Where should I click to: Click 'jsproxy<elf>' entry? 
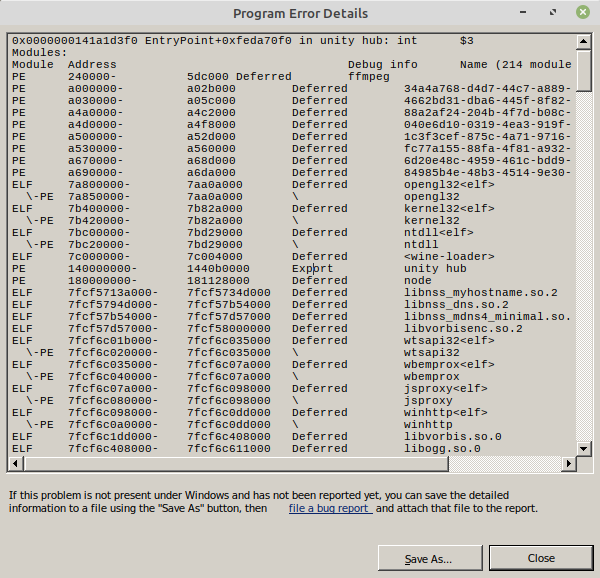(446, 389)
